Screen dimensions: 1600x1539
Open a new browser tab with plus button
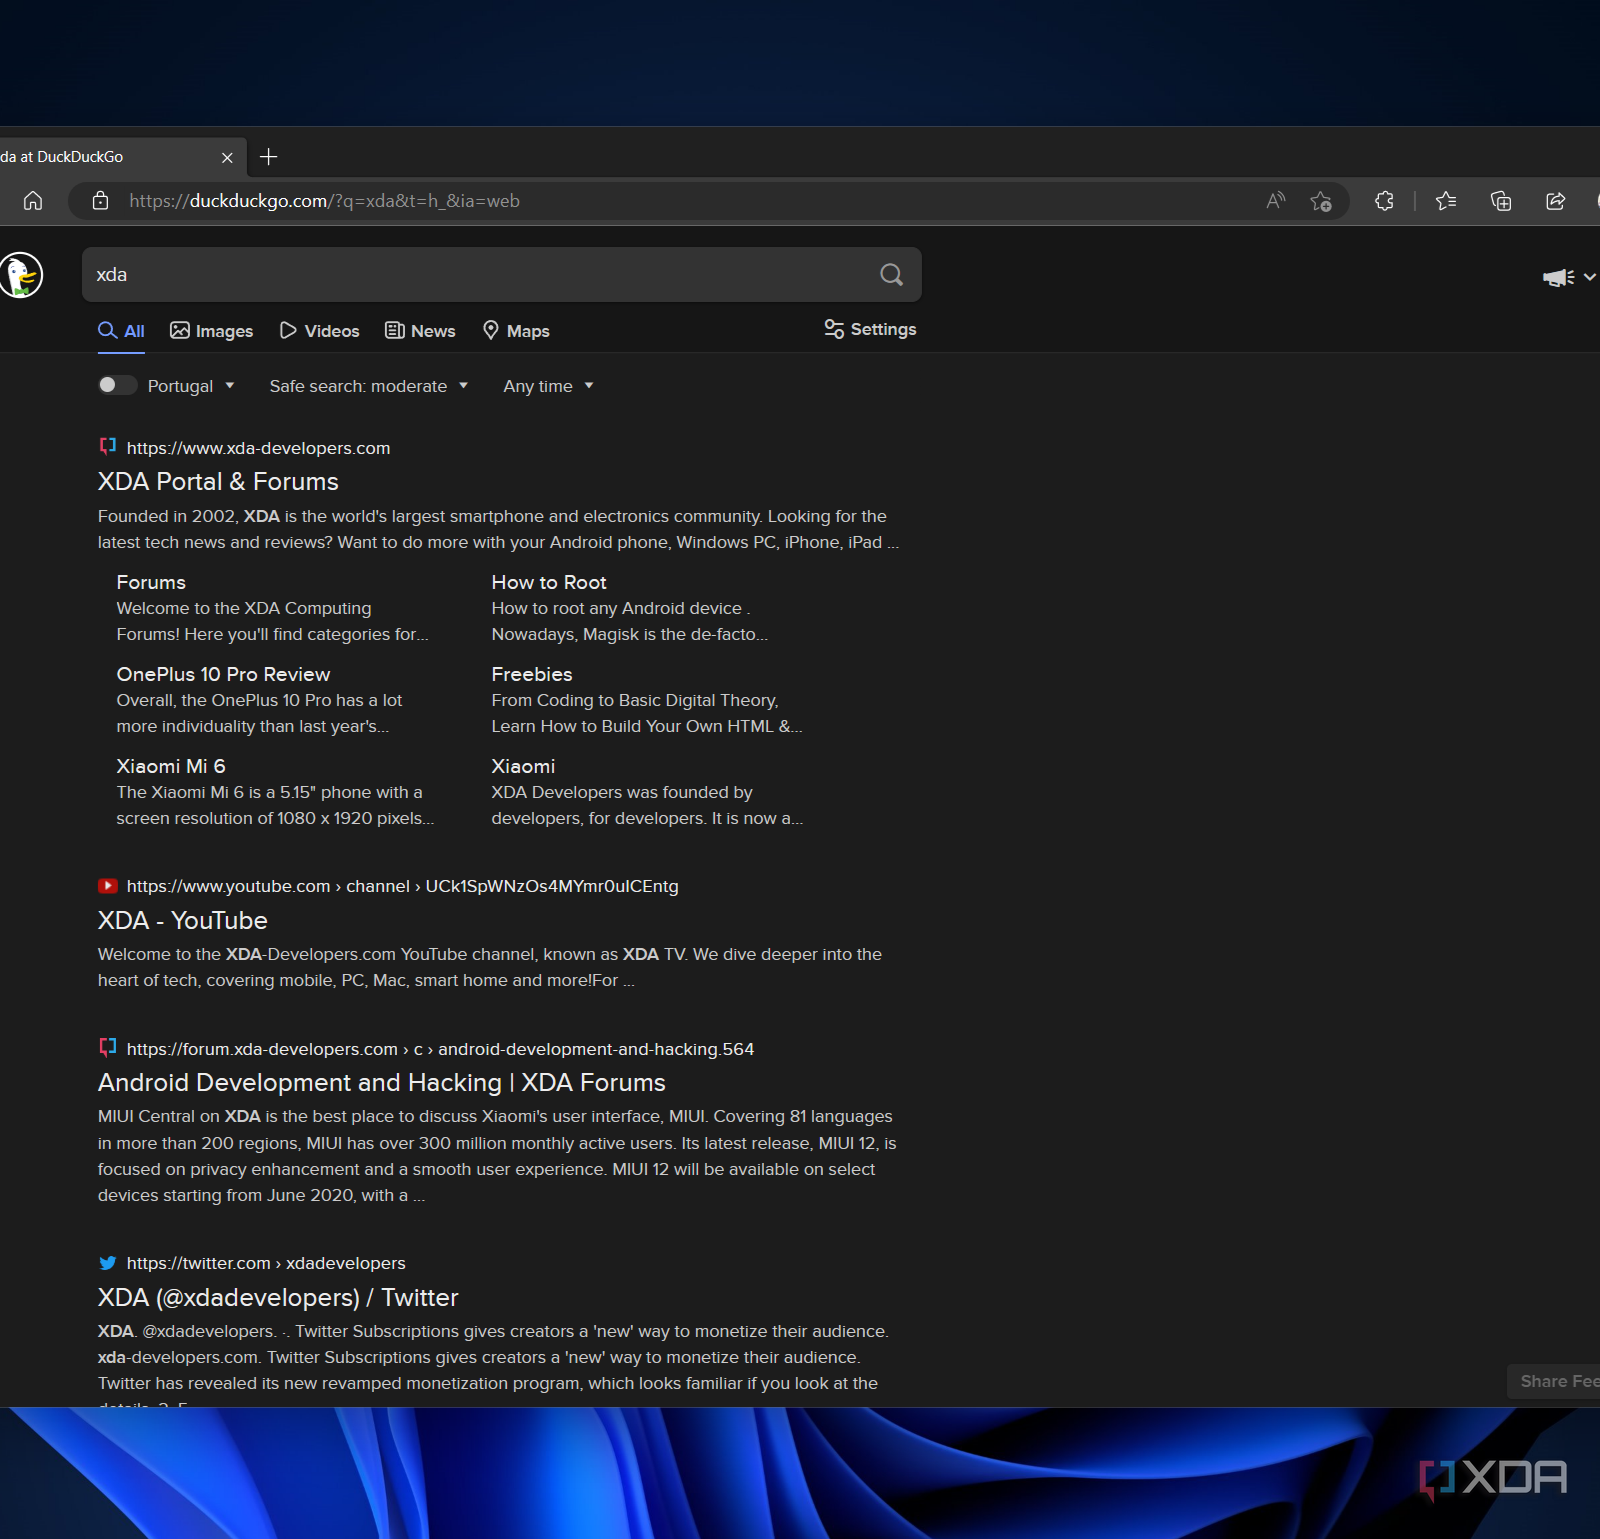[x=268, y=157]
